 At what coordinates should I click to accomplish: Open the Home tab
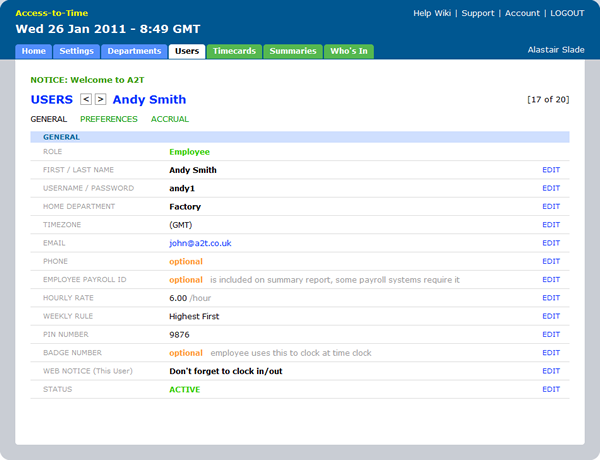[34, 51]
